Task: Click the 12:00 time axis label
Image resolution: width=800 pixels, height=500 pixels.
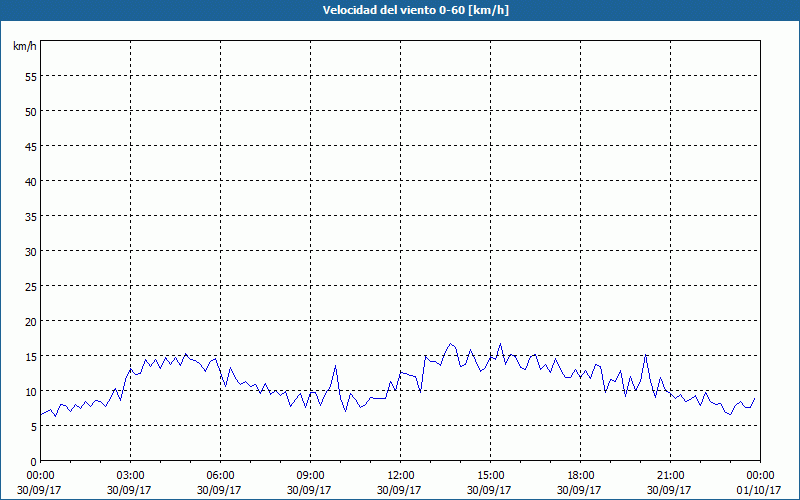Action: pos(401,476)
